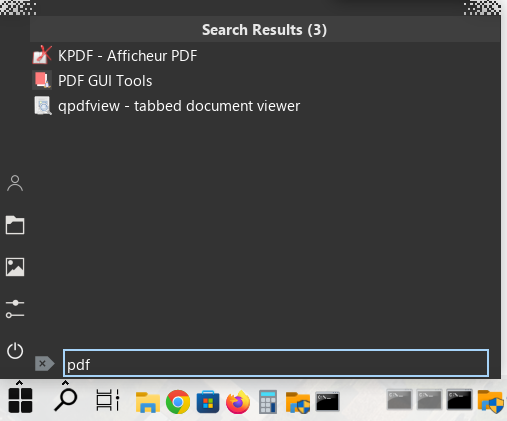Screen dimensions: 507x421
Task: Open the documents folder sidebar icon
Action: [x=15, y=225]
